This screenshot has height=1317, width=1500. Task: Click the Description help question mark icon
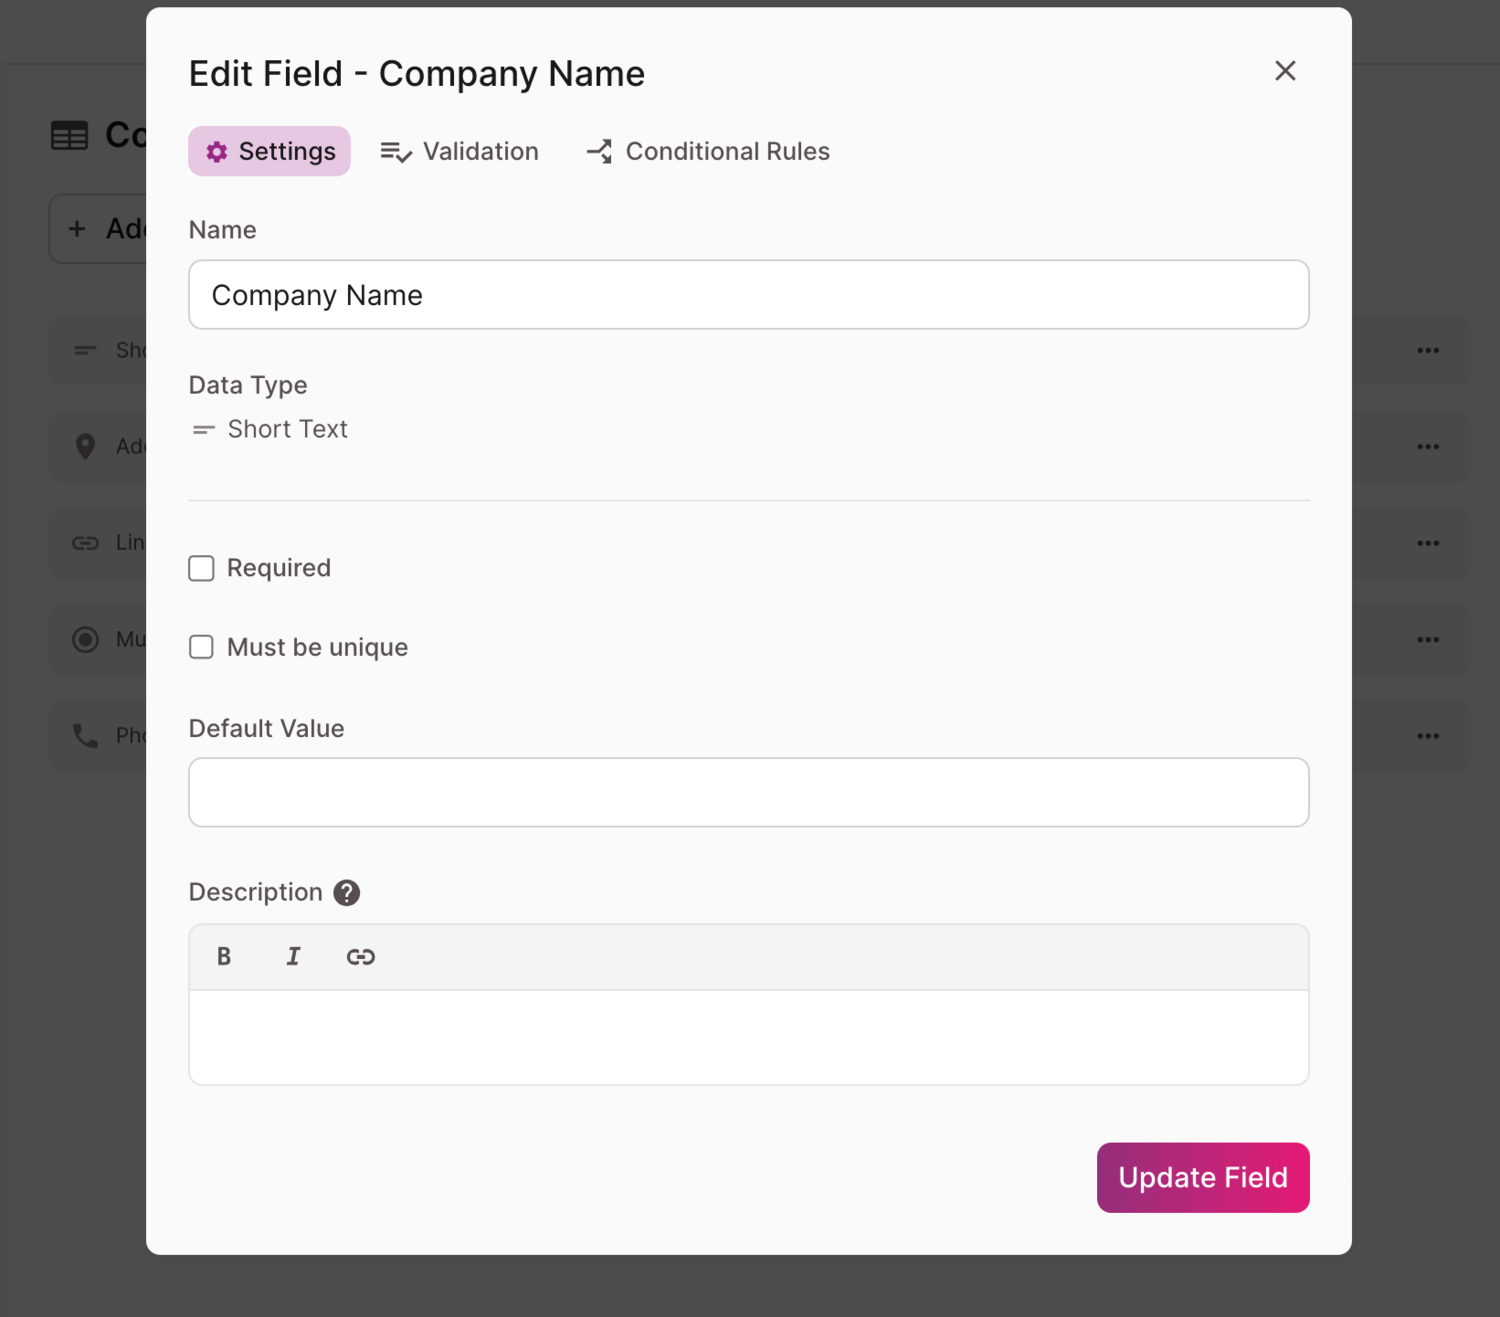click(347, 893)
